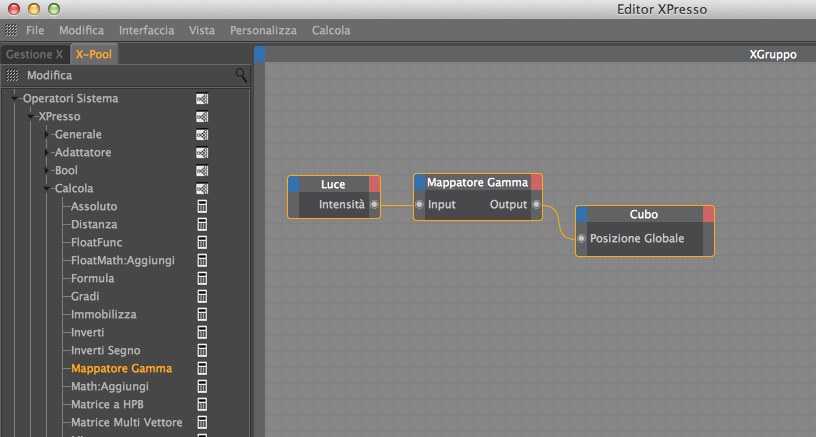Collapse the Calcola tree node
Image resolution: width=816 pixels, height=437 pixels.
coord(47,188)
